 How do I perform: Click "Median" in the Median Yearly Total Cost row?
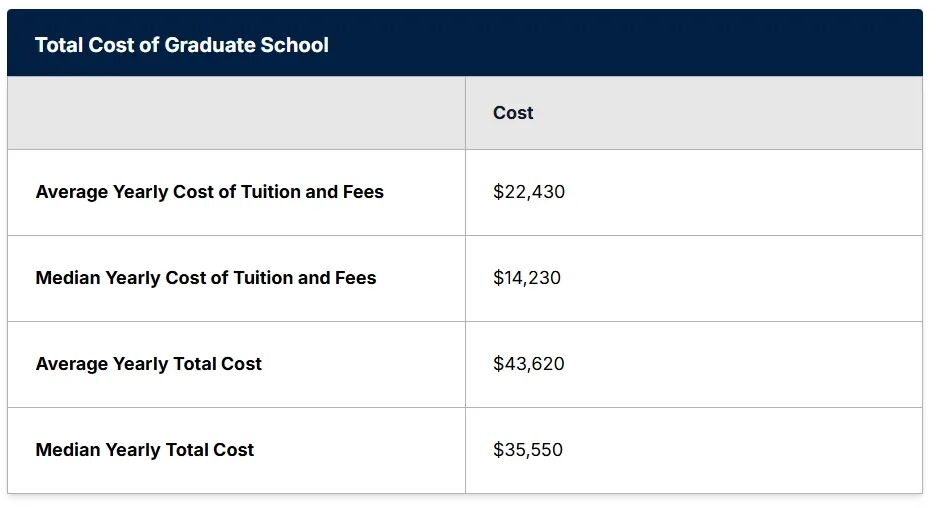point(68,450)
